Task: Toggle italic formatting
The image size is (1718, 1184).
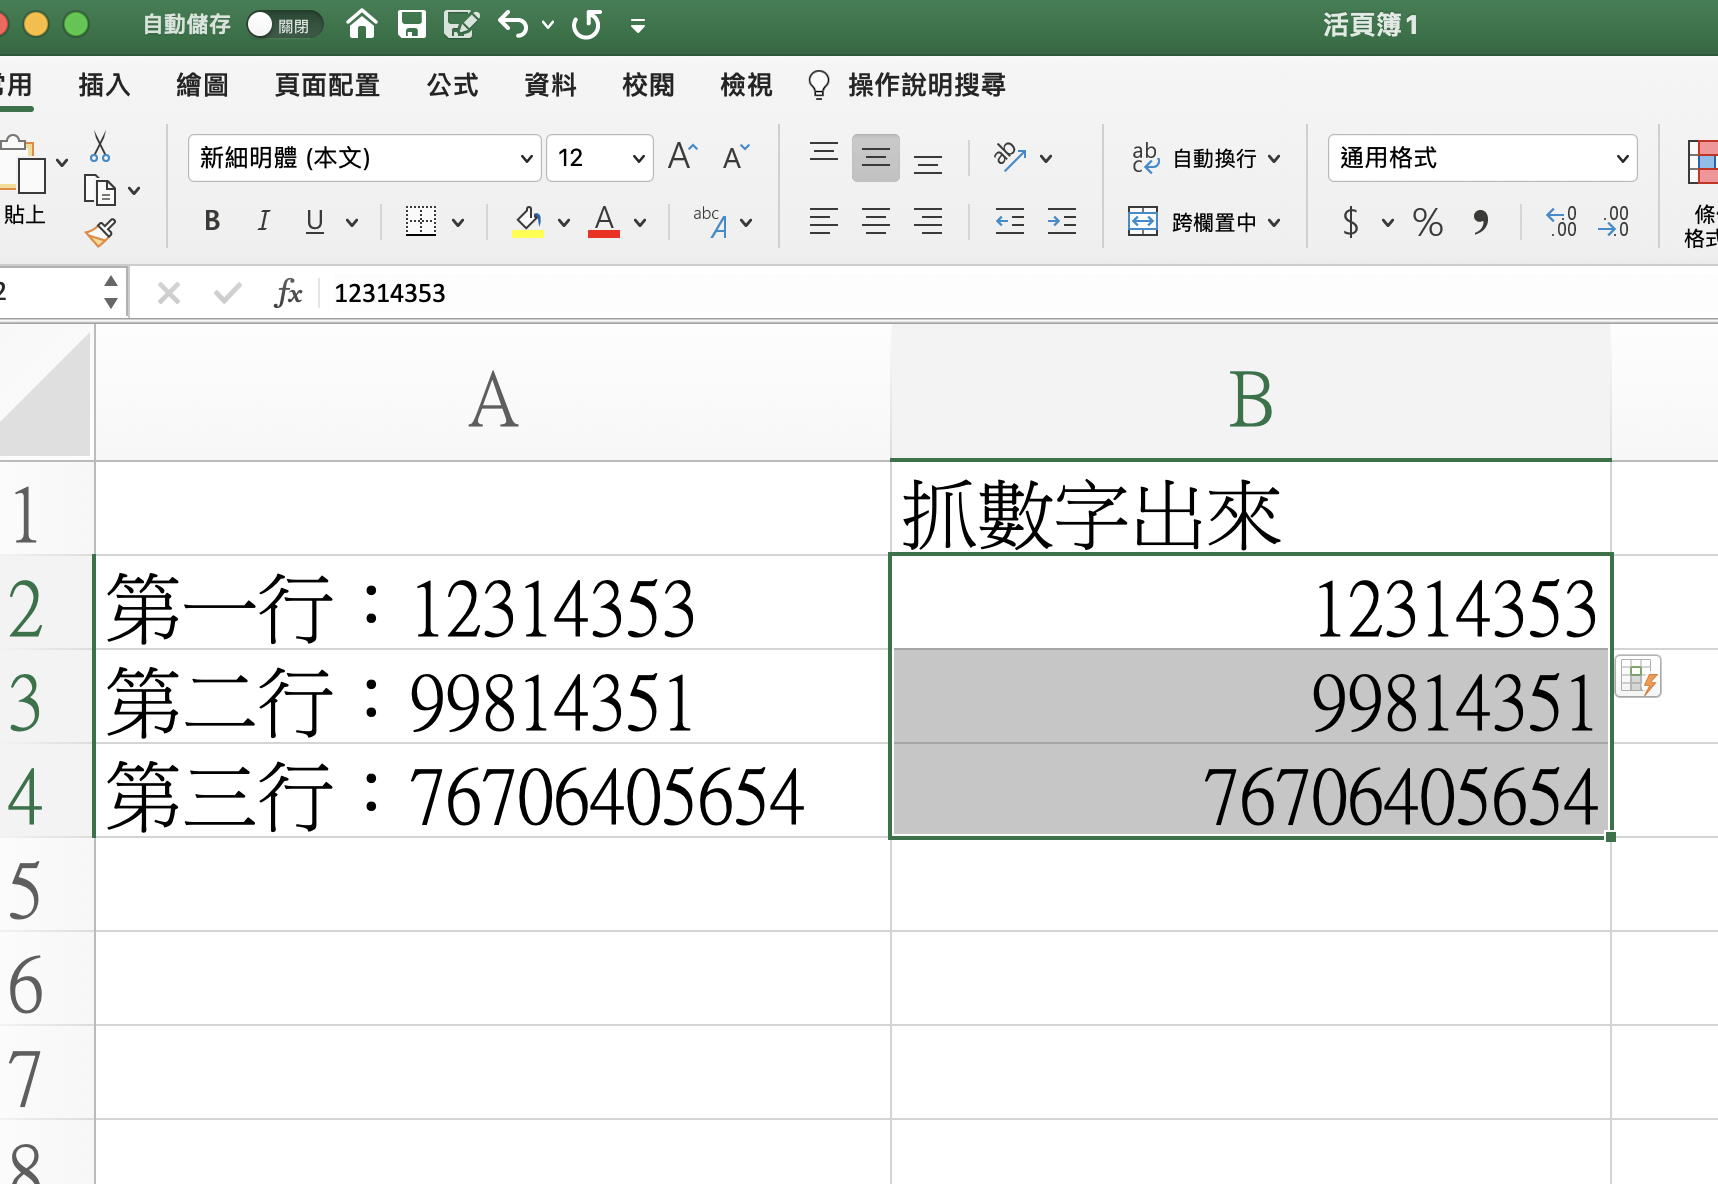Action: 263,221
